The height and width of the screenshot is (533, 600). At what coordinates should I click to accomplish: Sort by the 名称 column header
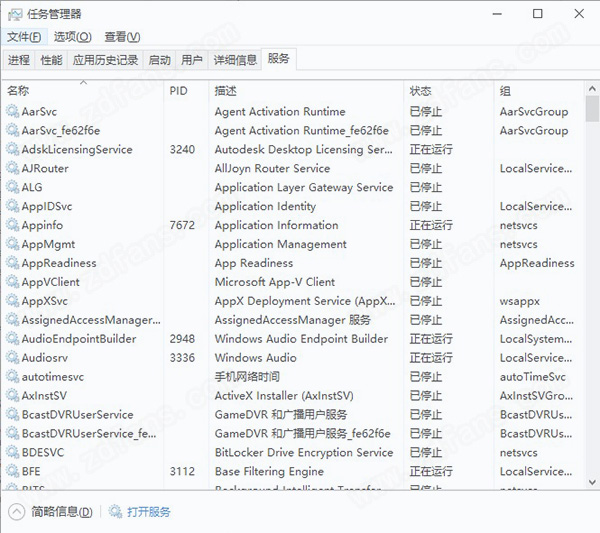(83, 91)
